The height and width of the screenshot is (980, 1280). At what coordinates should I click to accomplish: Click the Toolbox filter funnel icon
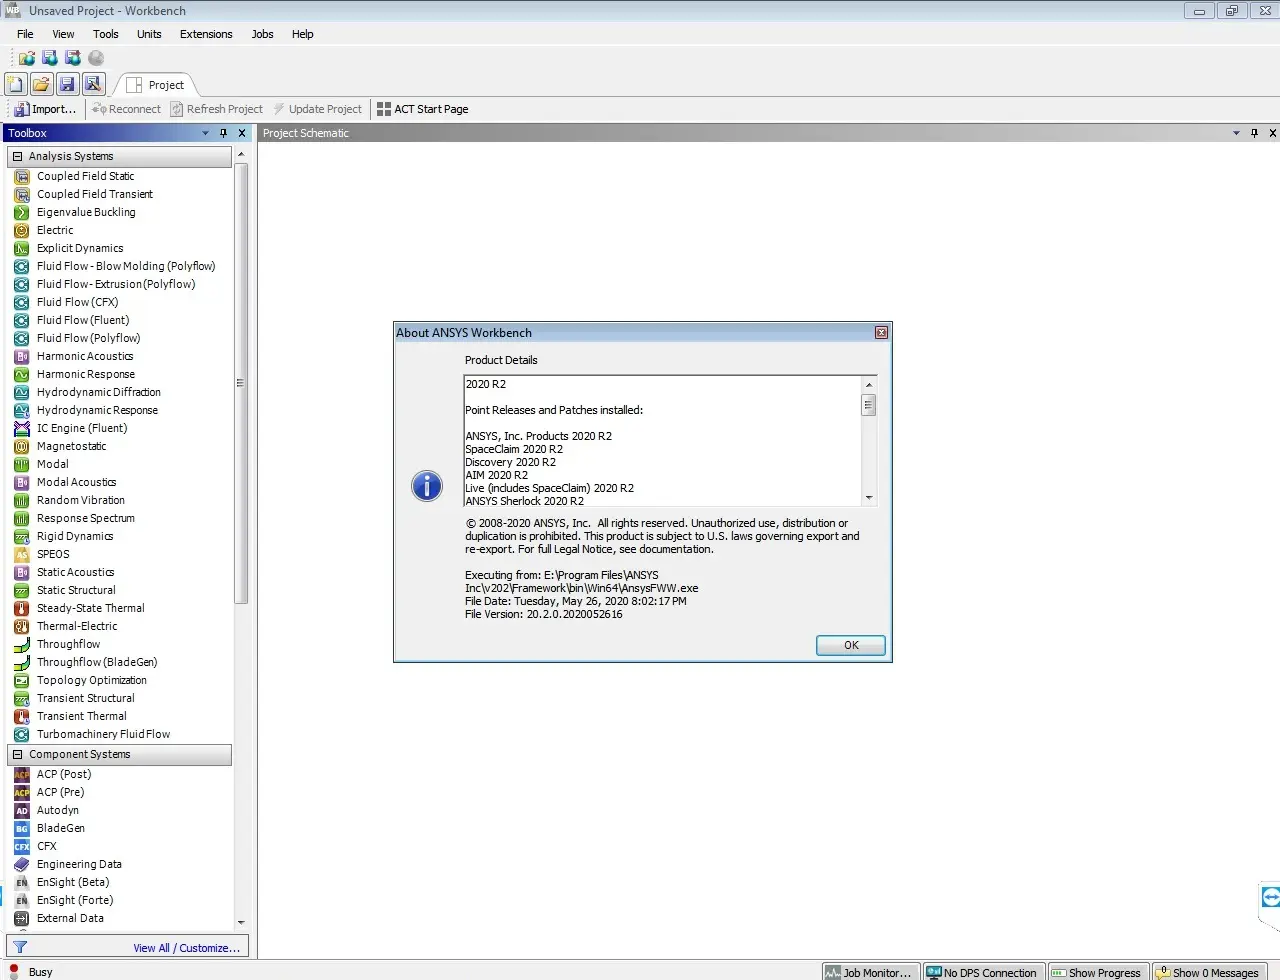20,947
